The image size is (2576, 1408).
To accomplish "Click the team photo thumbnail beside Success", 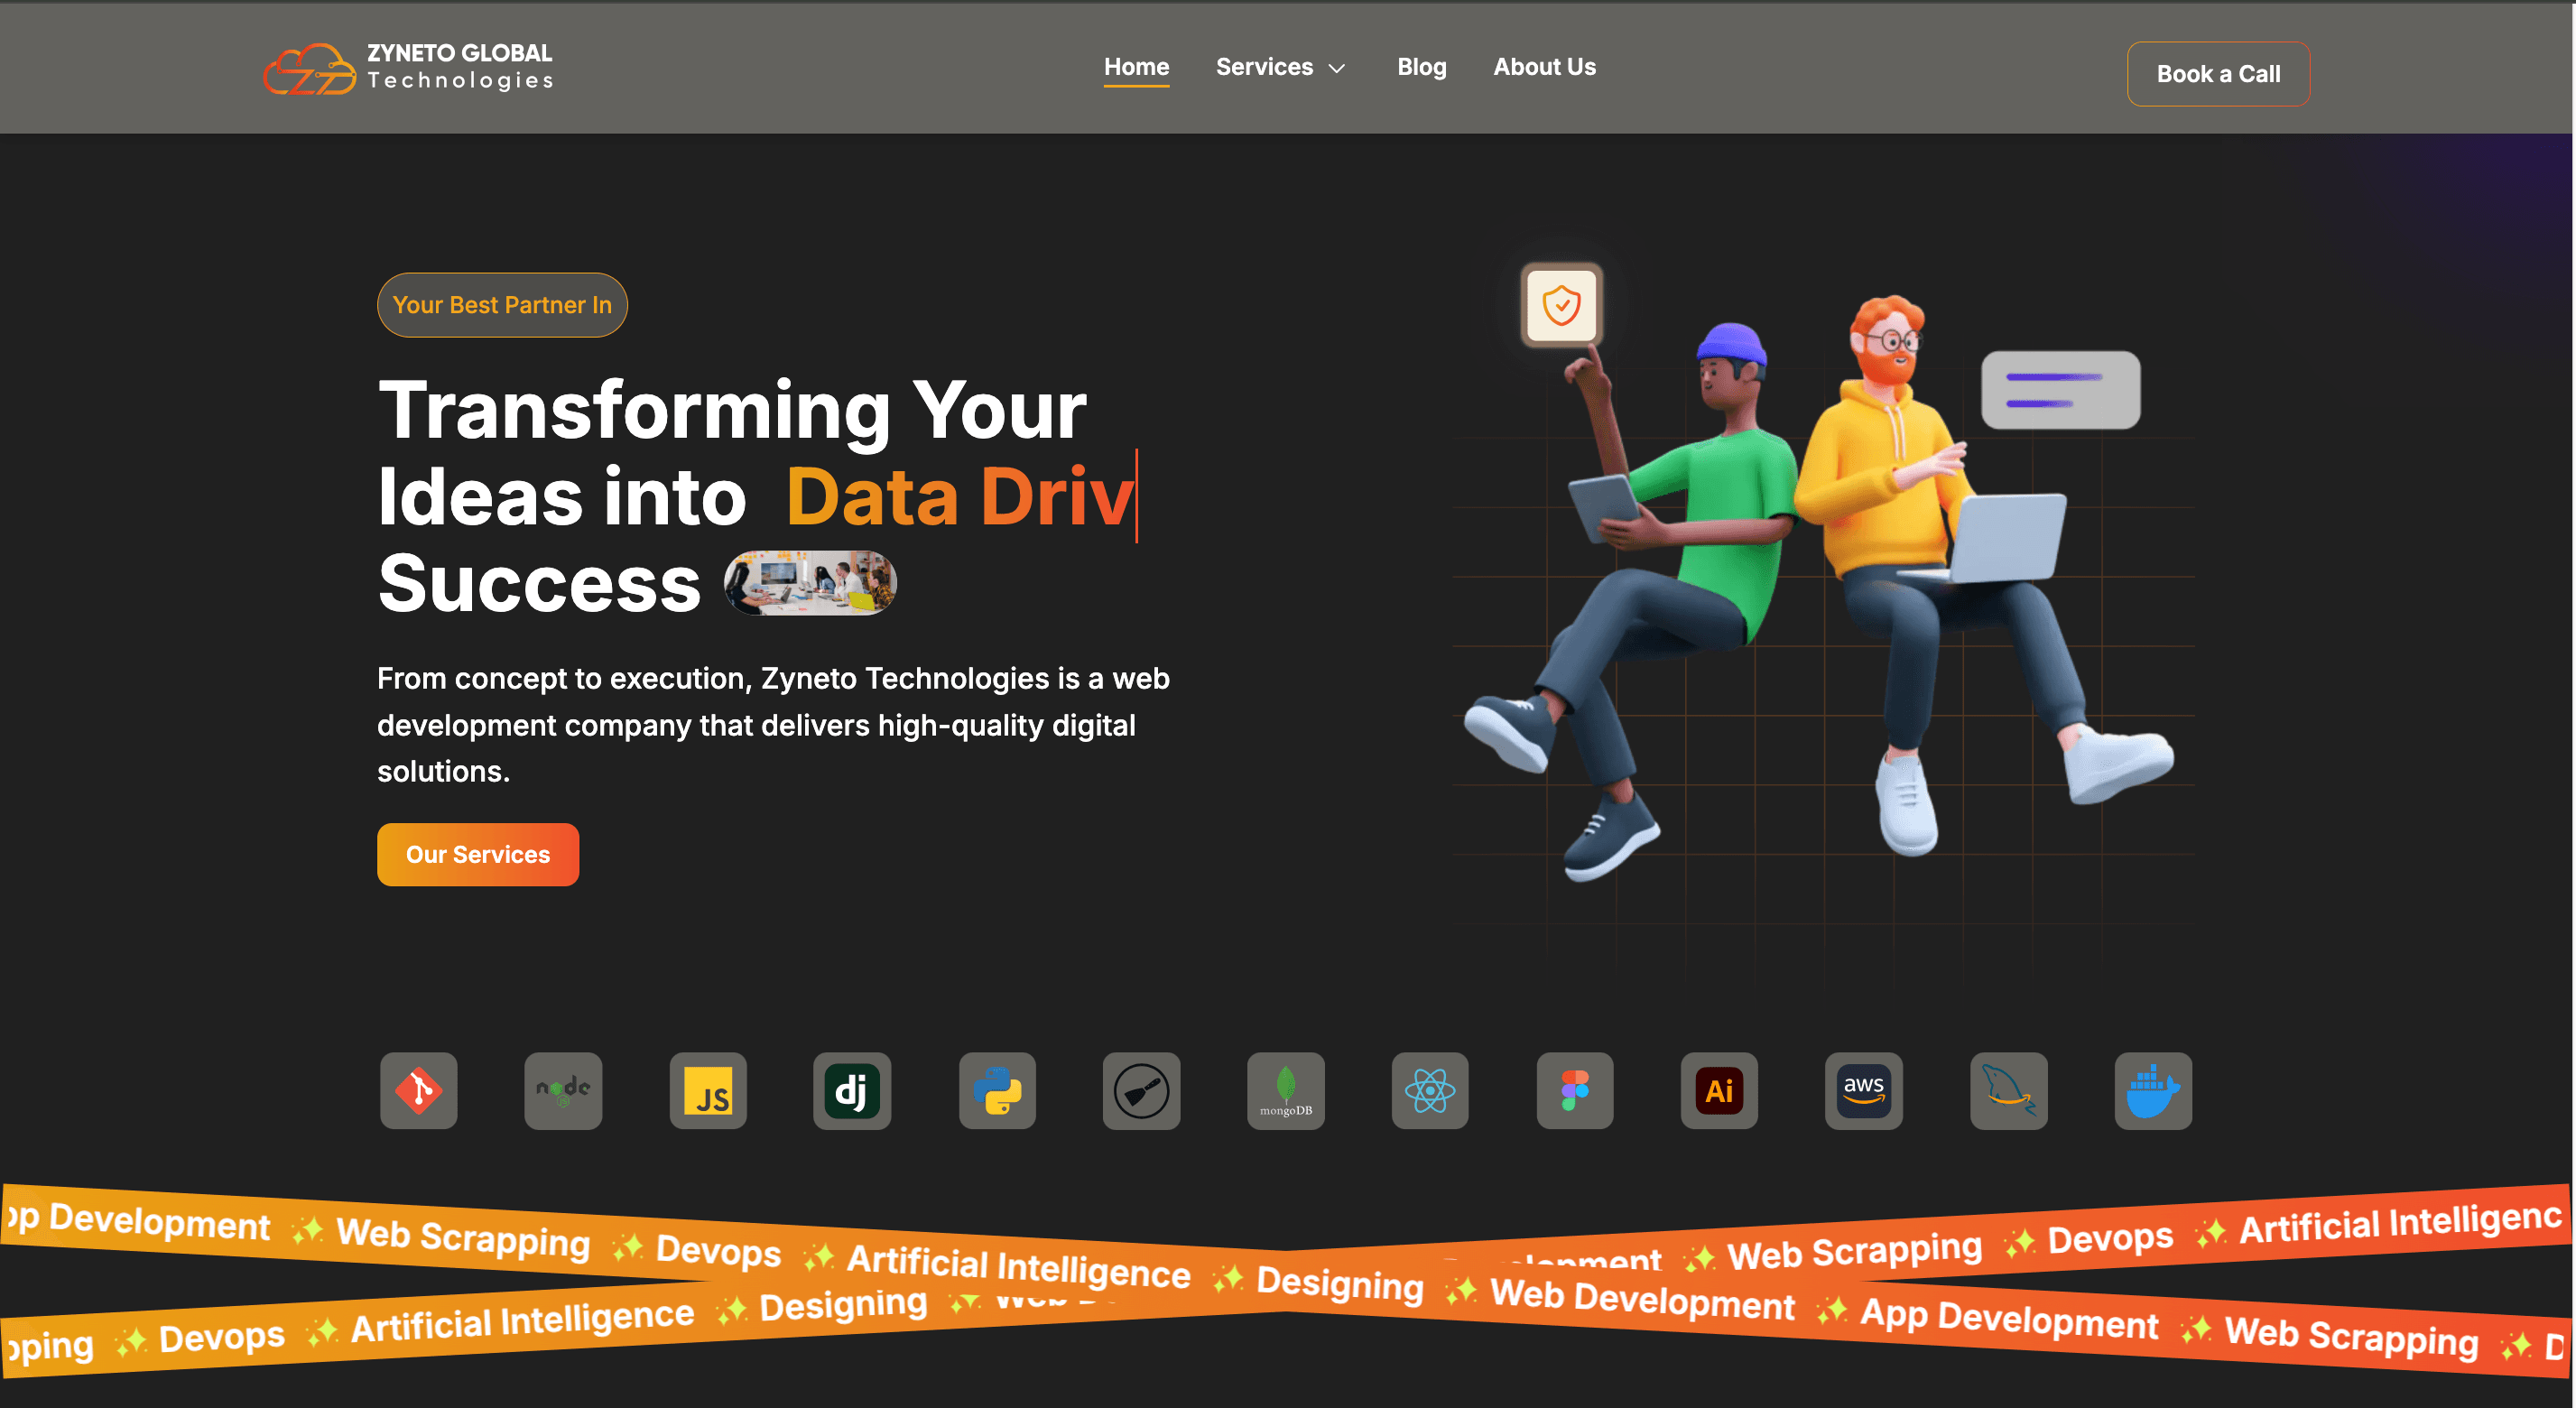I will (810, 583).
